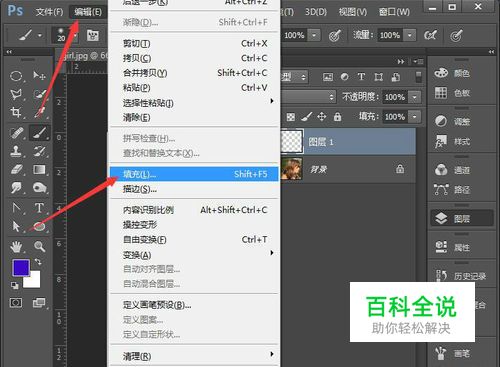Filter layers by type (T) icon

point(361,77)
